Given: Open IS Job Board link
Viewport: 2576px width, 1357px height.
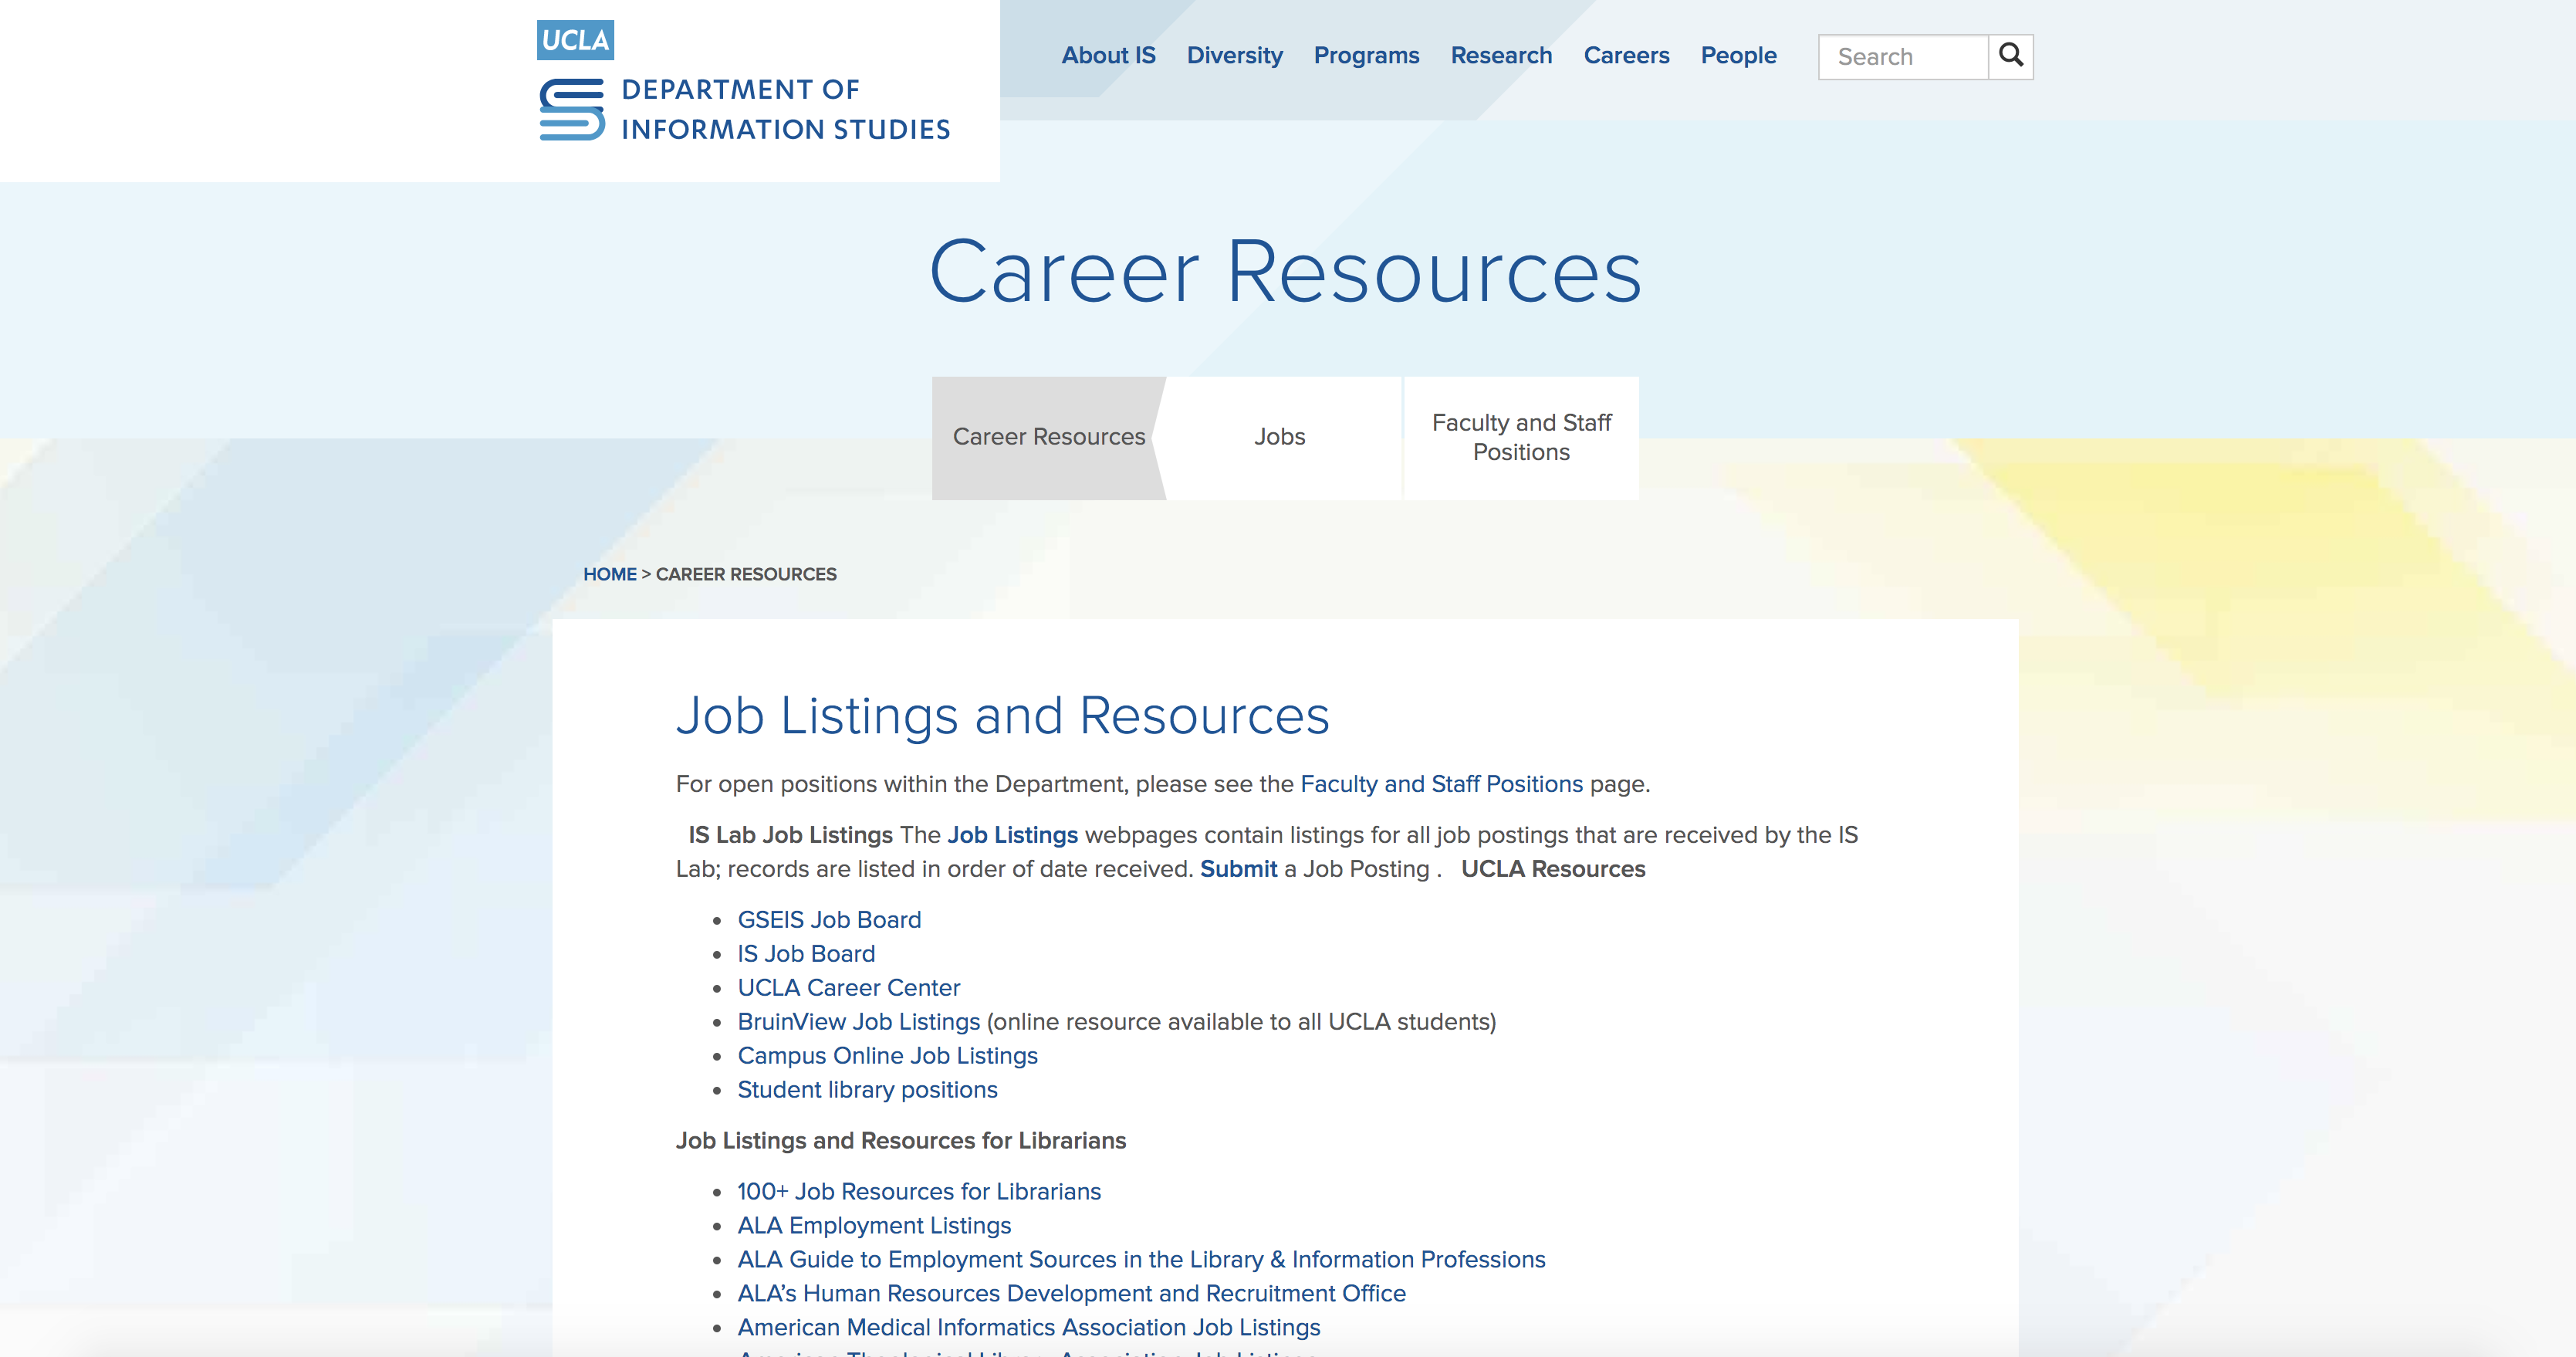Looking at the screenshot, I should pos(806,954).
